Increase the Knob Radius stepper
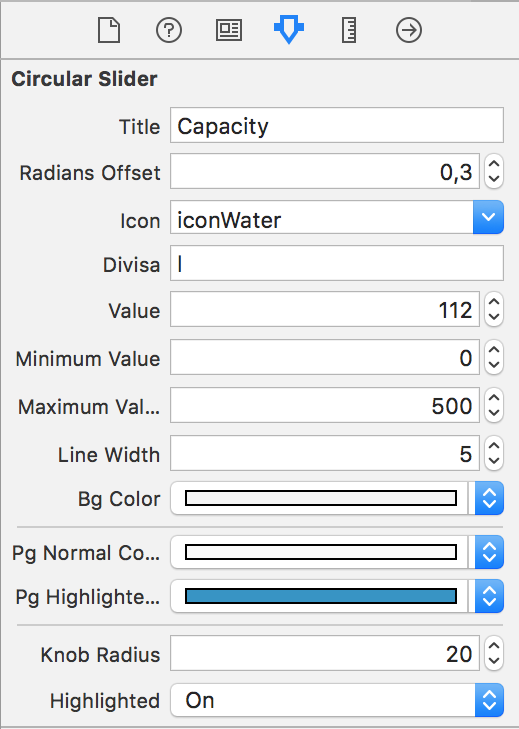The image size is (519, 729). [x=494, y=646]
